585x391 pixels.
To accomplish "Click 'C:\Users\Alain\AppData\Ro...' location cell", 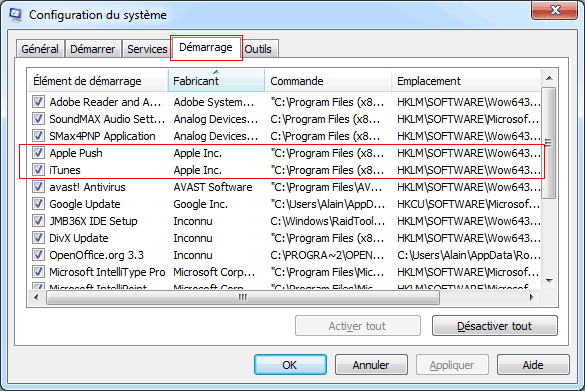I will point(469,255).
